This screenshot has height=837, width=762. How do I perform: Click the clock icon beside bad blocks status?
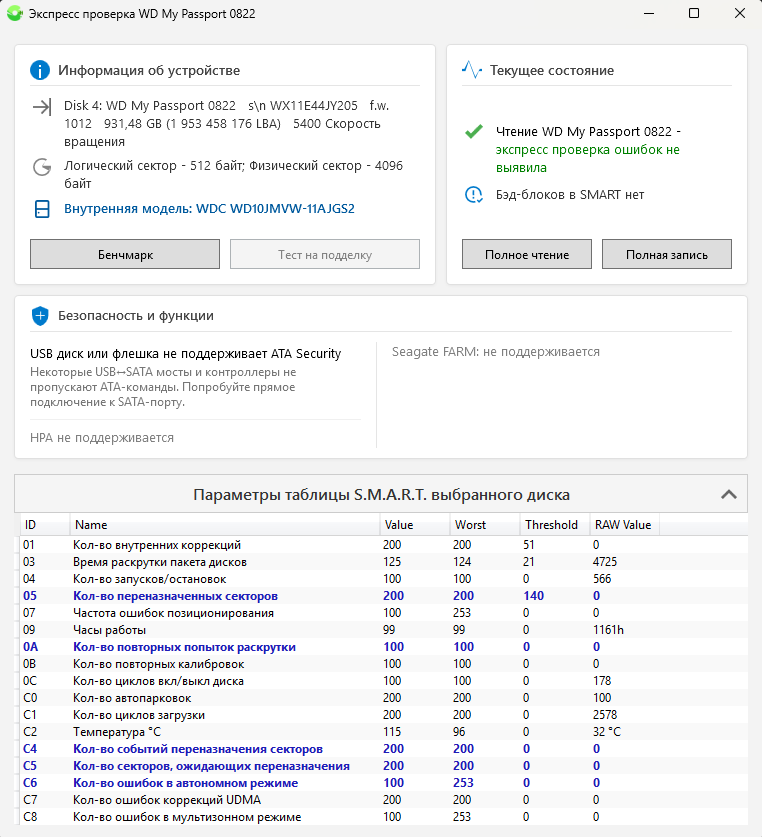click(474, 195)
